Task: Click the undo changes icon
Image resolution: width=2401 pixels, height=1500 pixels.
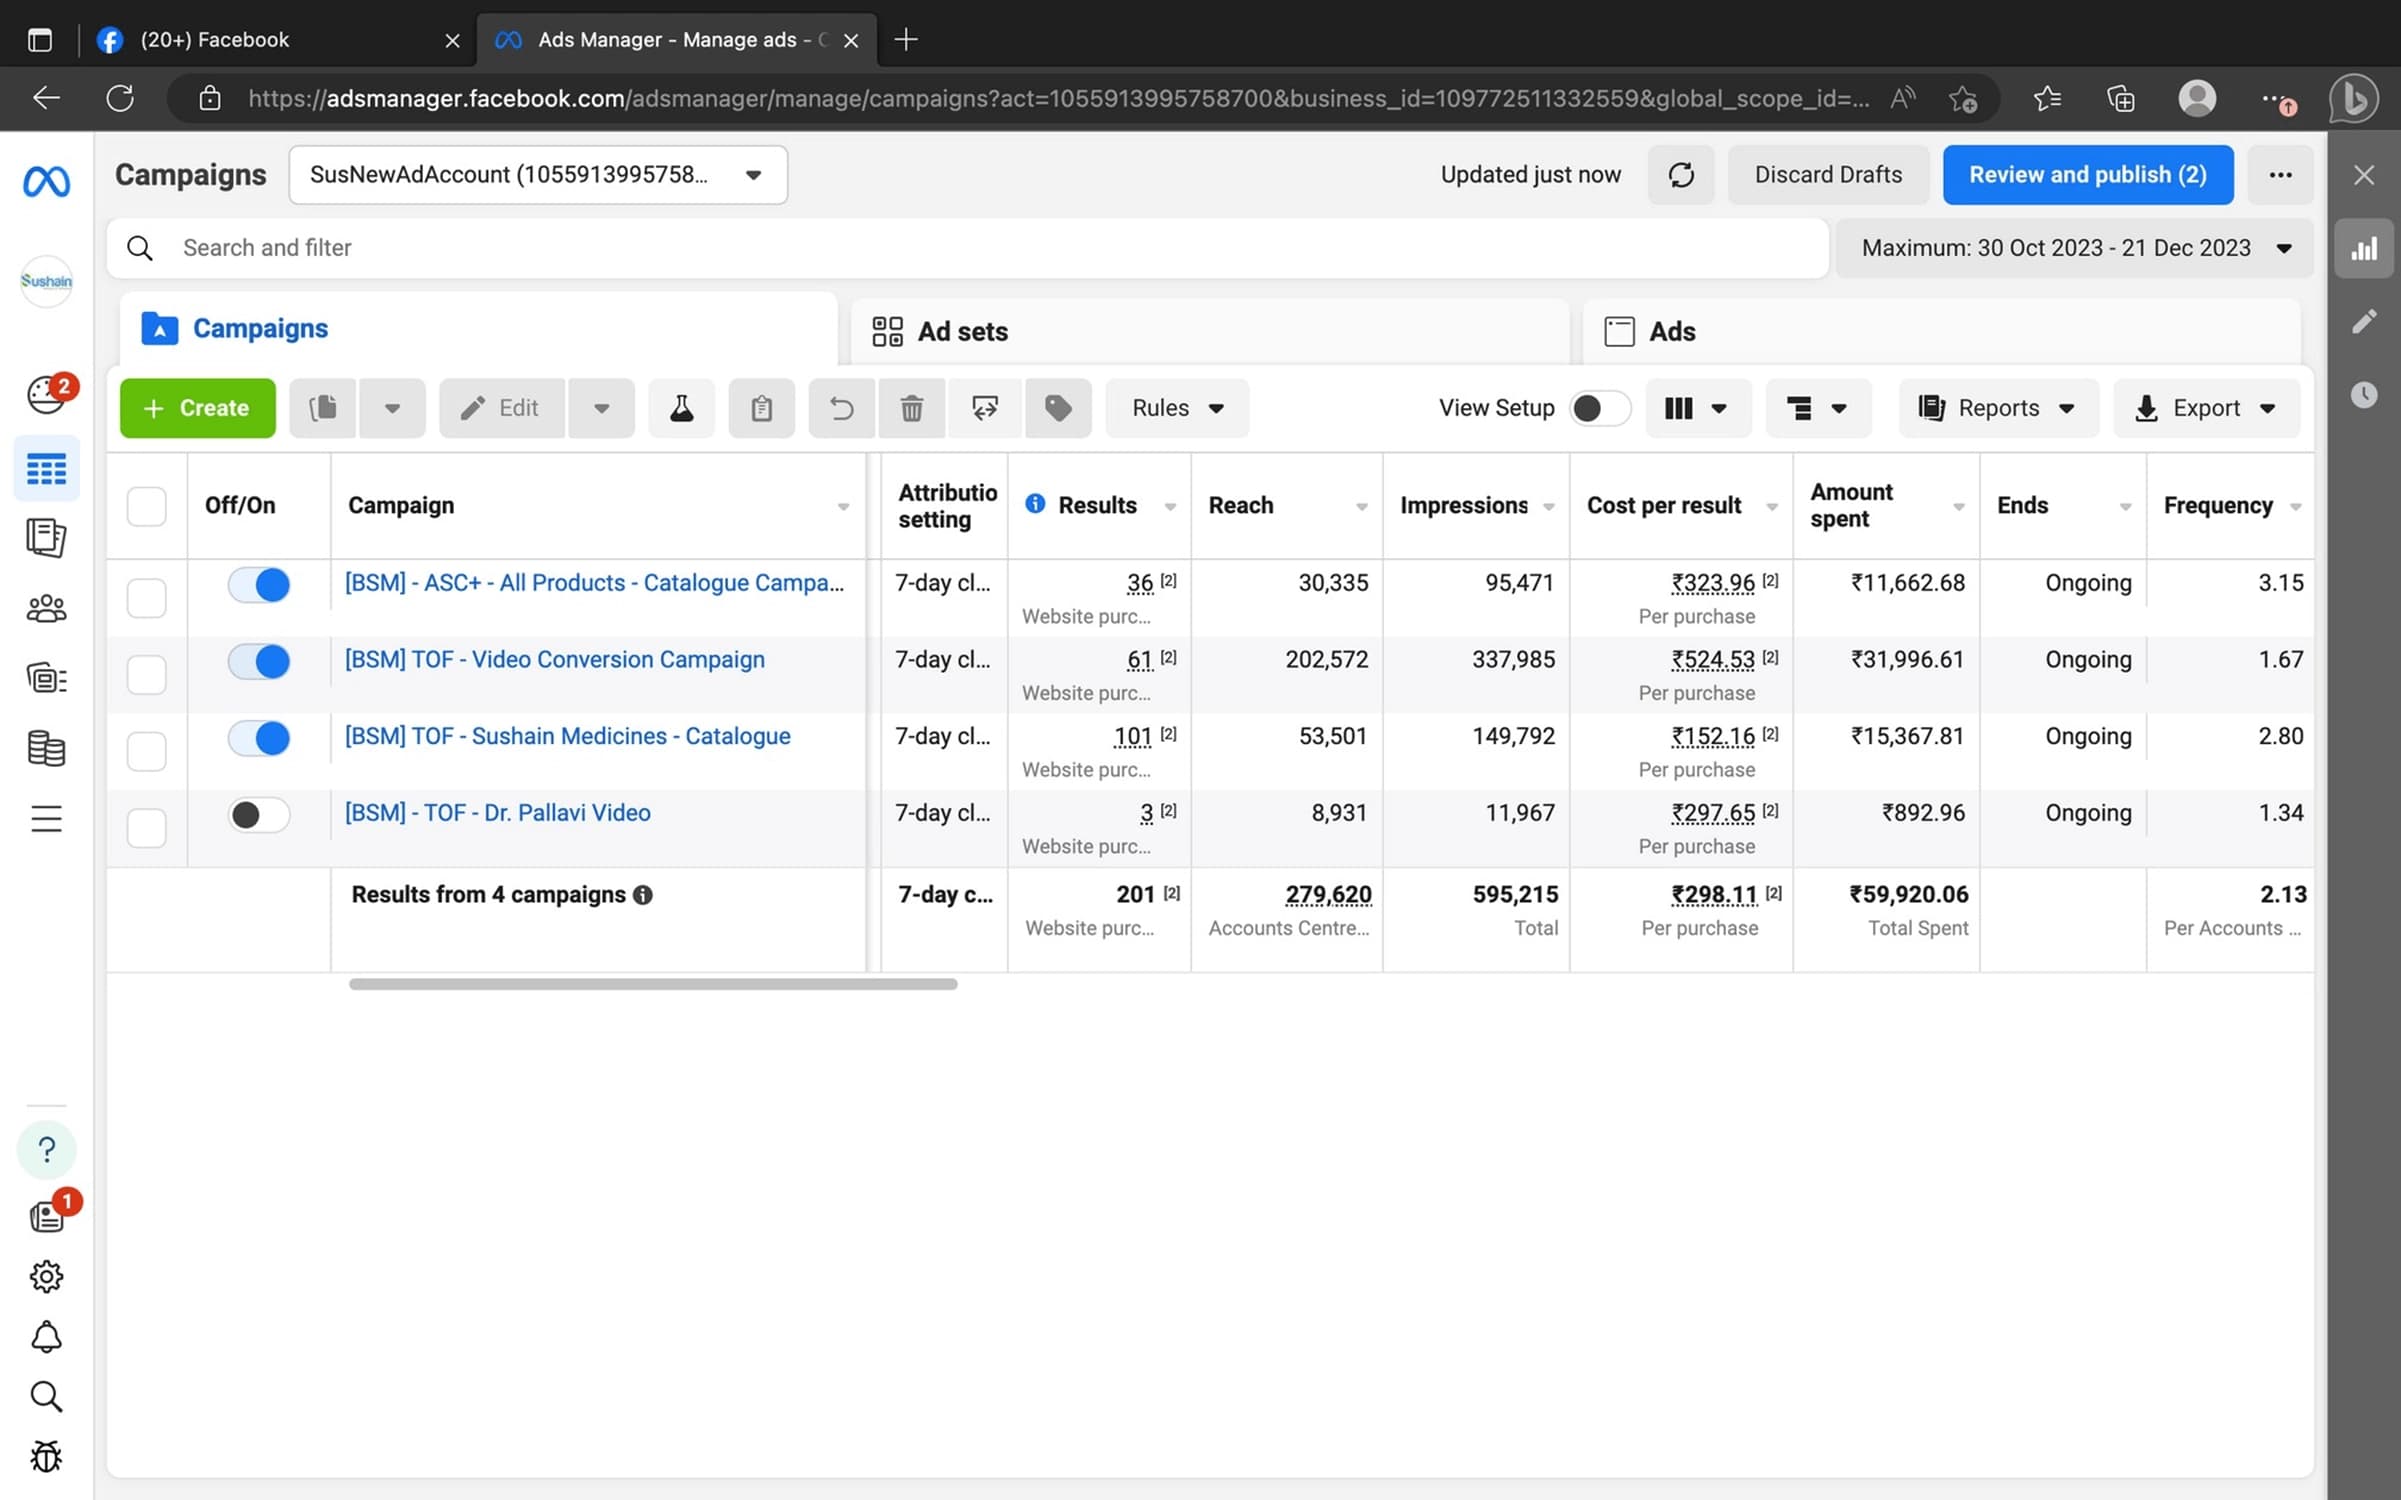Action: (x=840, y=408)
